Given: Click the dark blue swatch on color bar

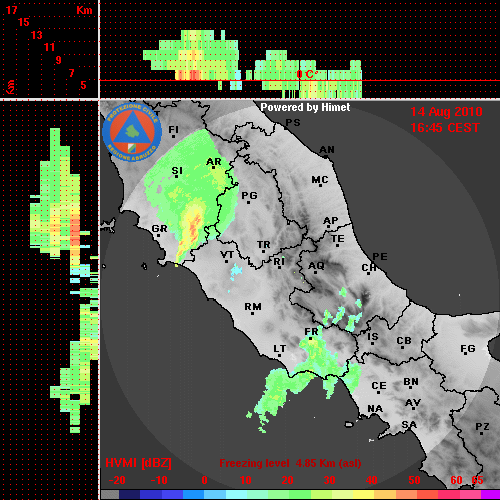Looking at the screenshot, I should point(129,495).
